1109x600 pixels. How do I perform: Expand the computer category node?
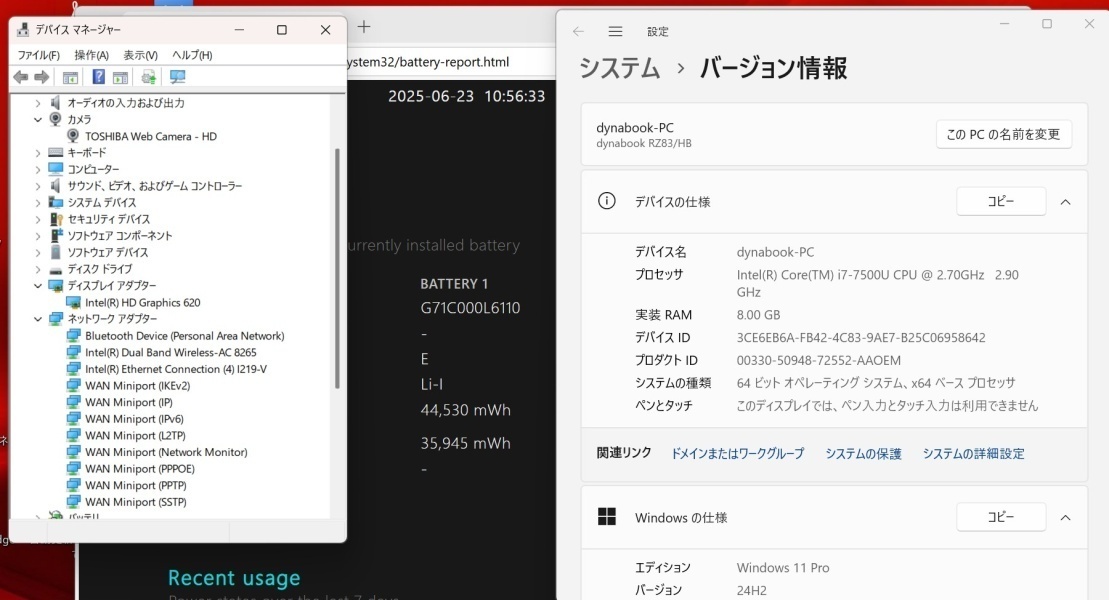click(x=38, y=169)
